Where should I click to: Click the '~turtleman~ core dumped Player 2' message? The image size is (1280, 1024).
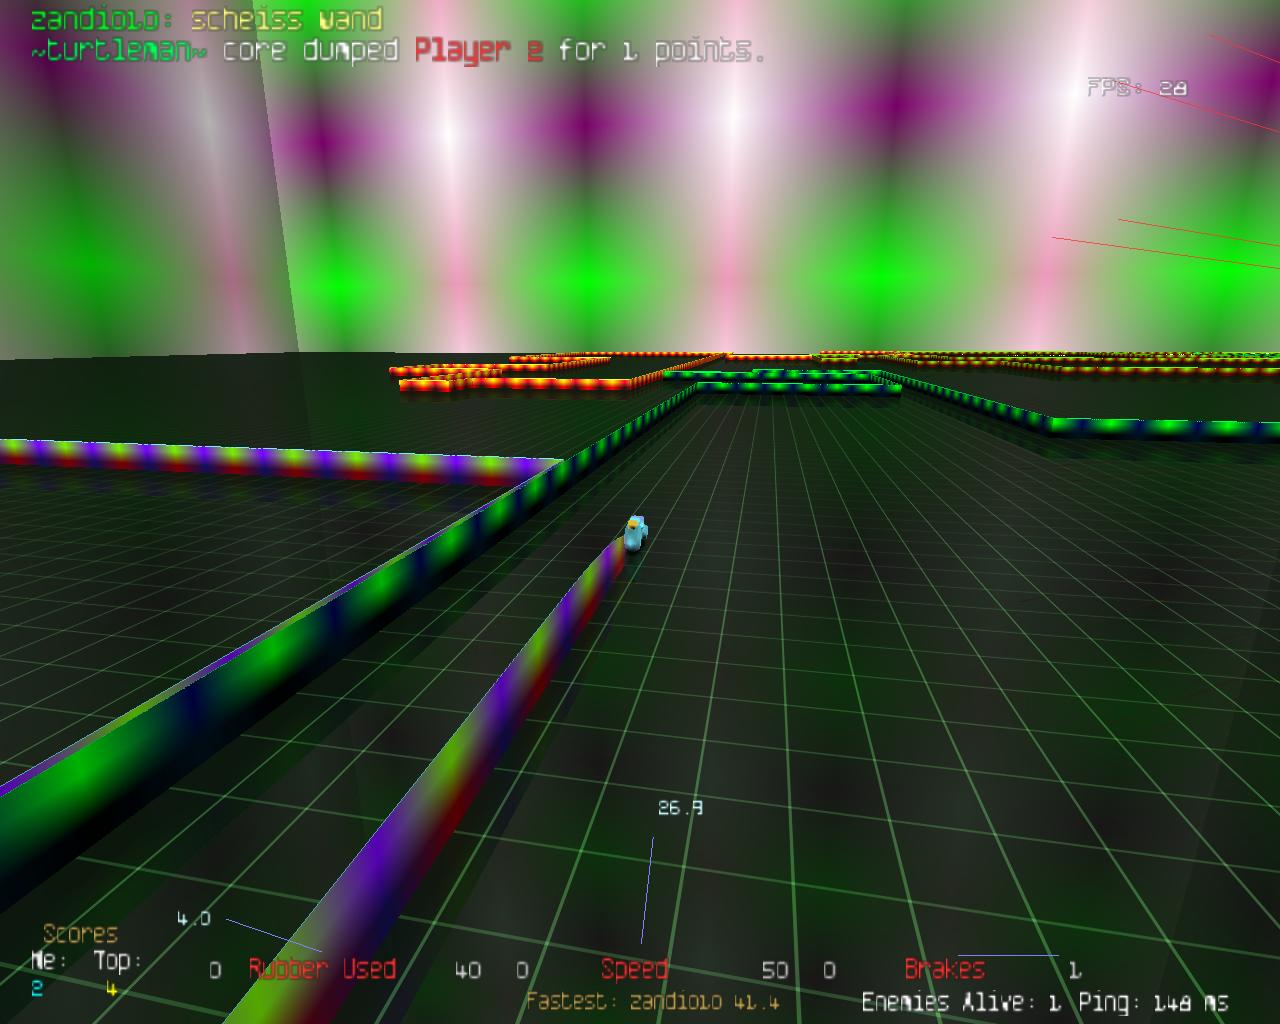[398, 51]
